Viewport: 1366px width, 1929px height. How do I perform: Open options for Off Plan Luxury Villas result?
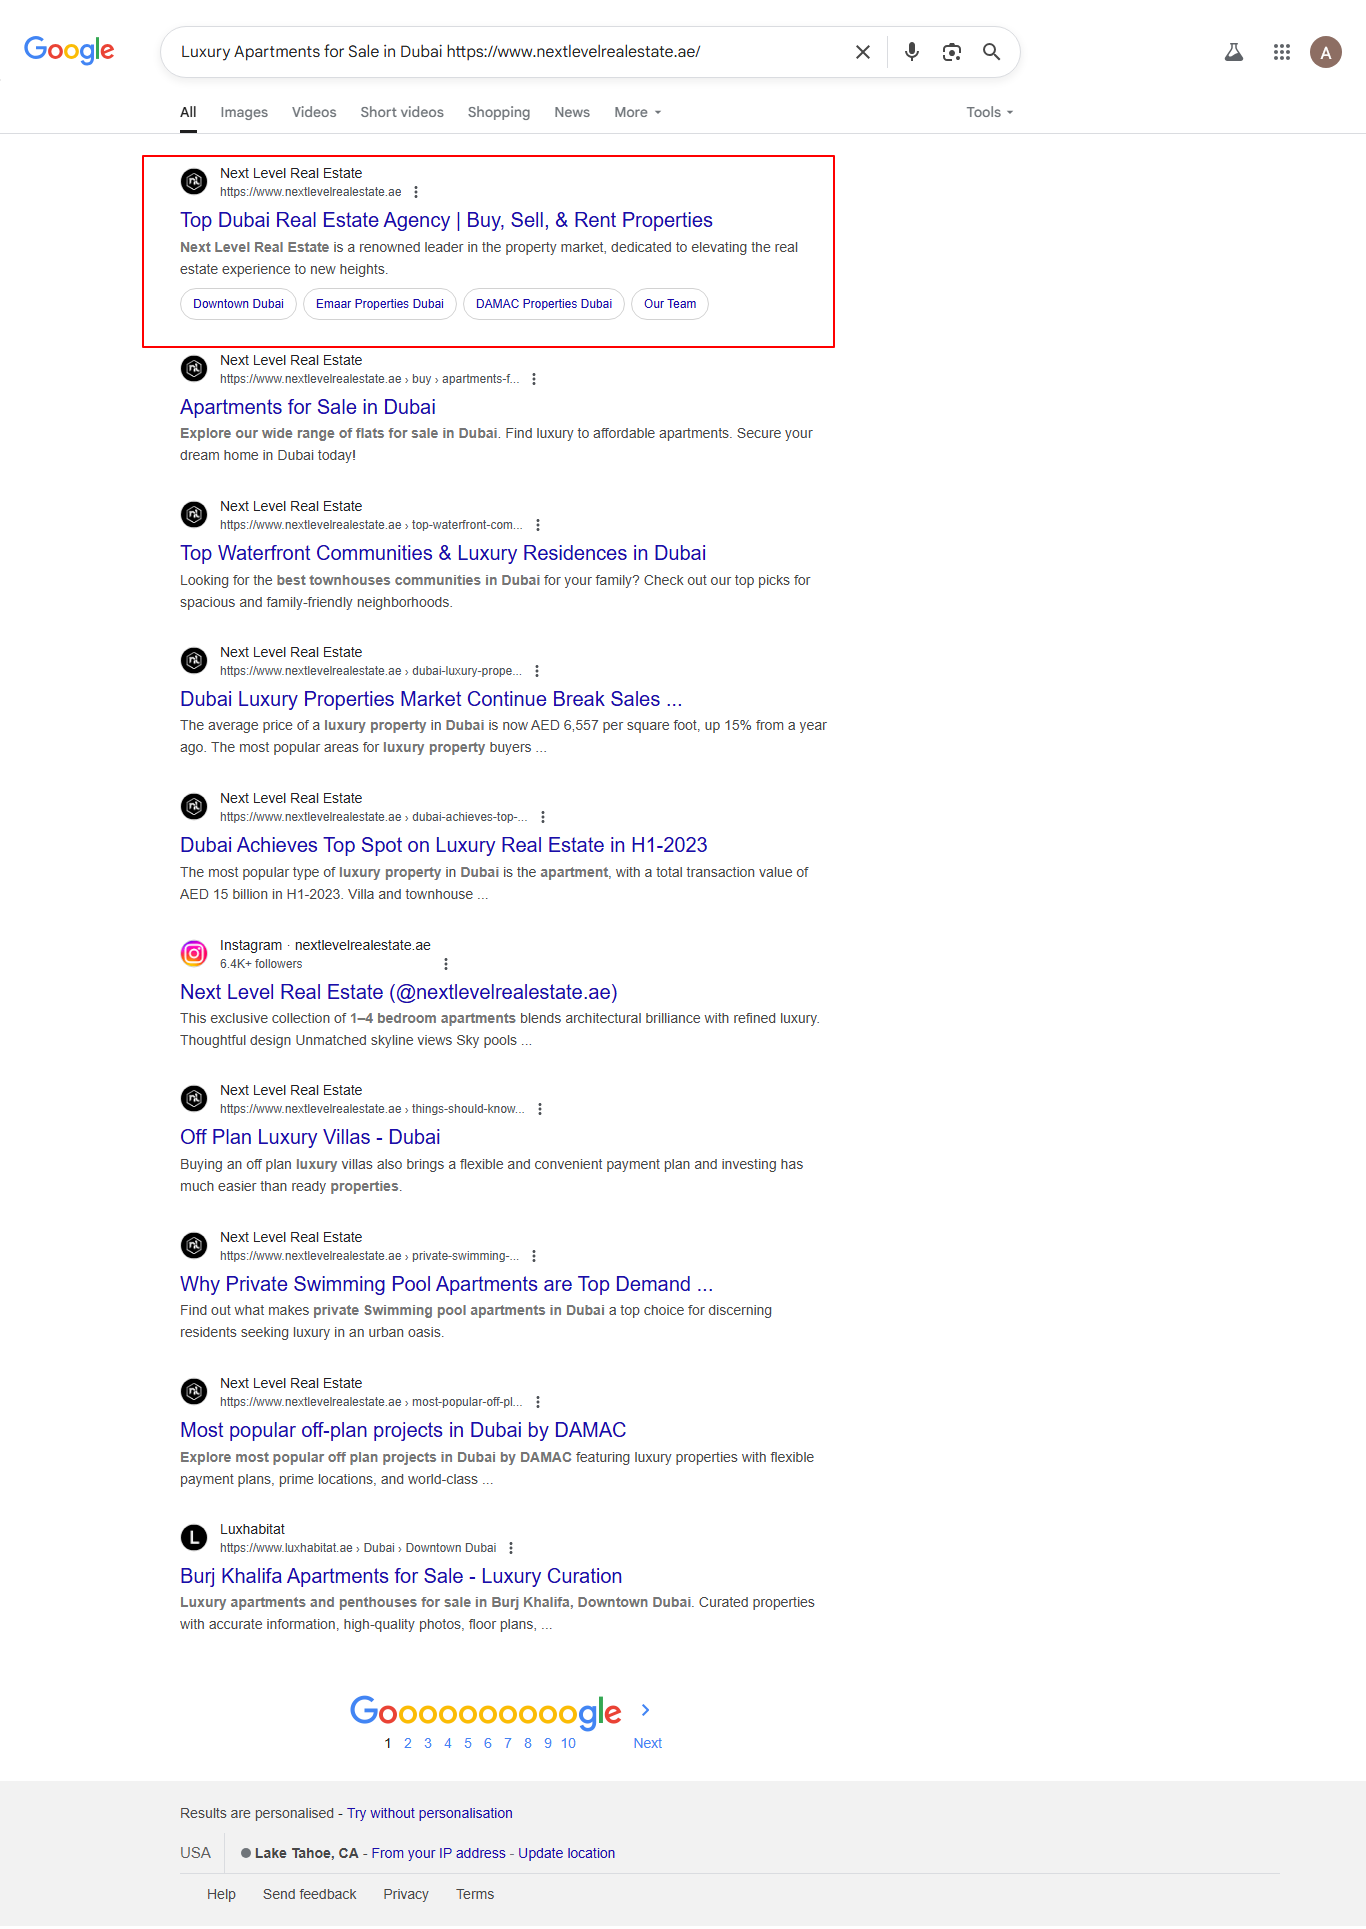click(540, 1109)
